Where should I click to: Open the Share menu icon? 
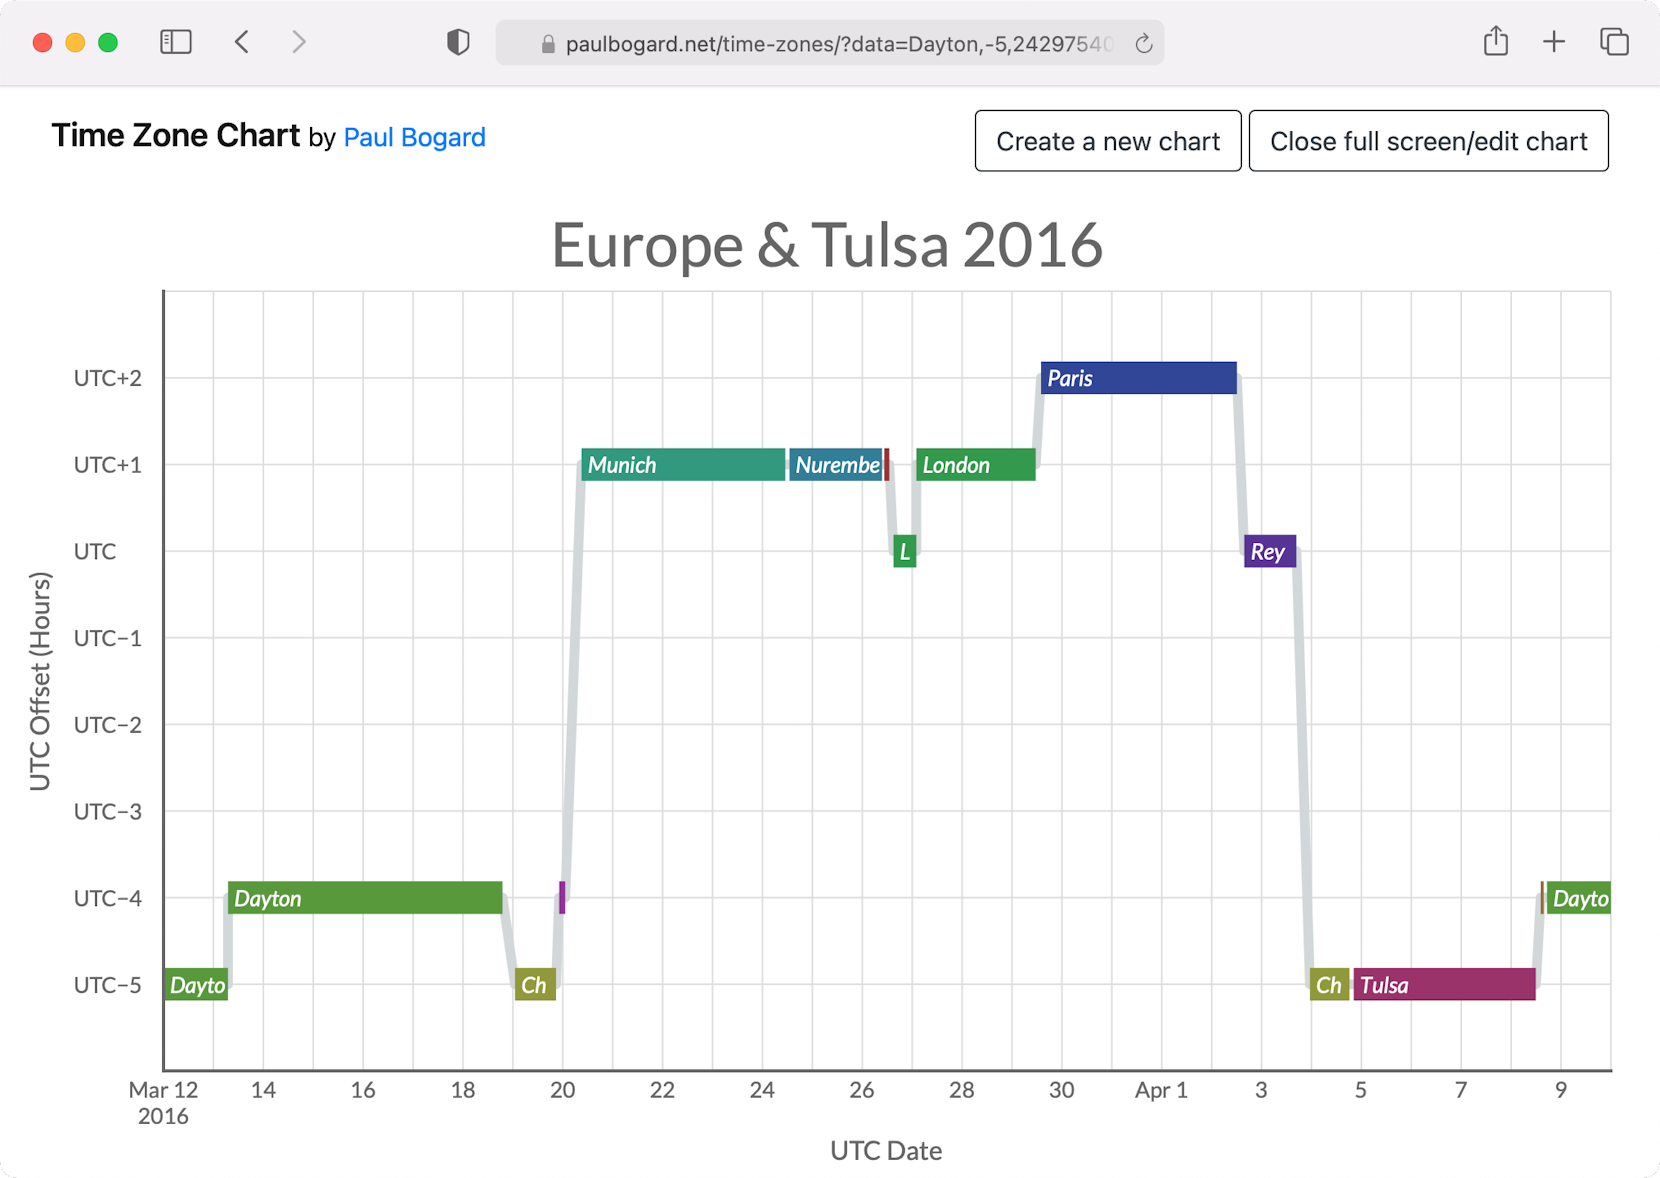tap(1496, 41)
